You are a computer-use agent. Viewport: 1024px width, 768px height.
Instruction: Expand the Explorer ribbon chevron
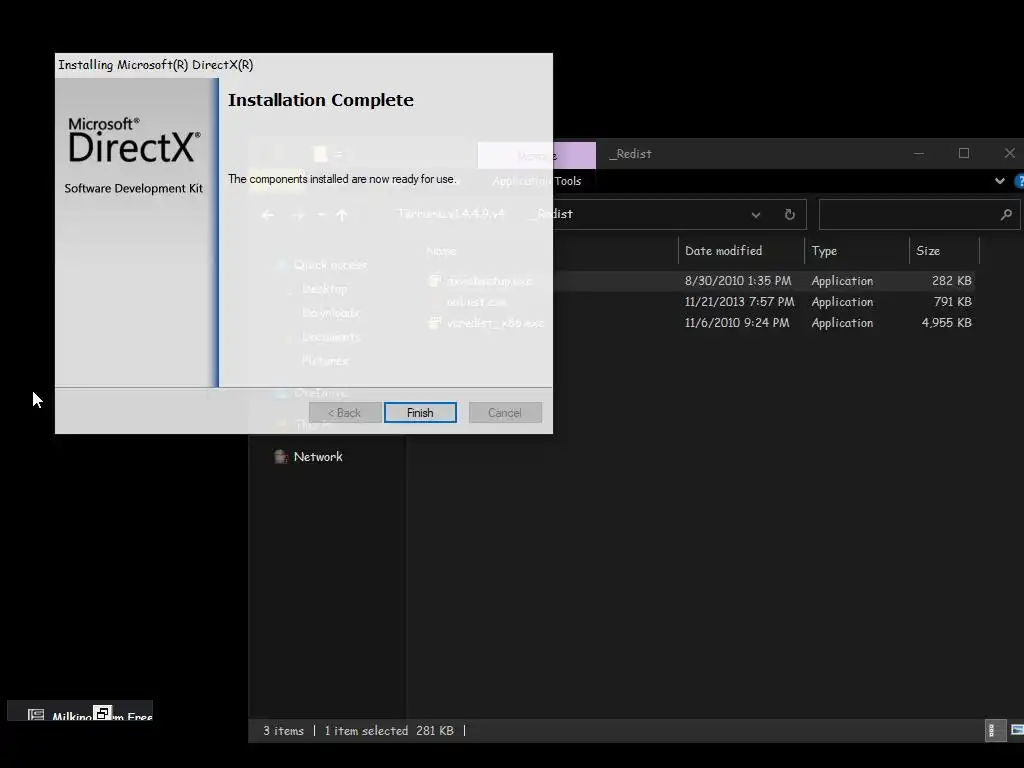[999, 181]
